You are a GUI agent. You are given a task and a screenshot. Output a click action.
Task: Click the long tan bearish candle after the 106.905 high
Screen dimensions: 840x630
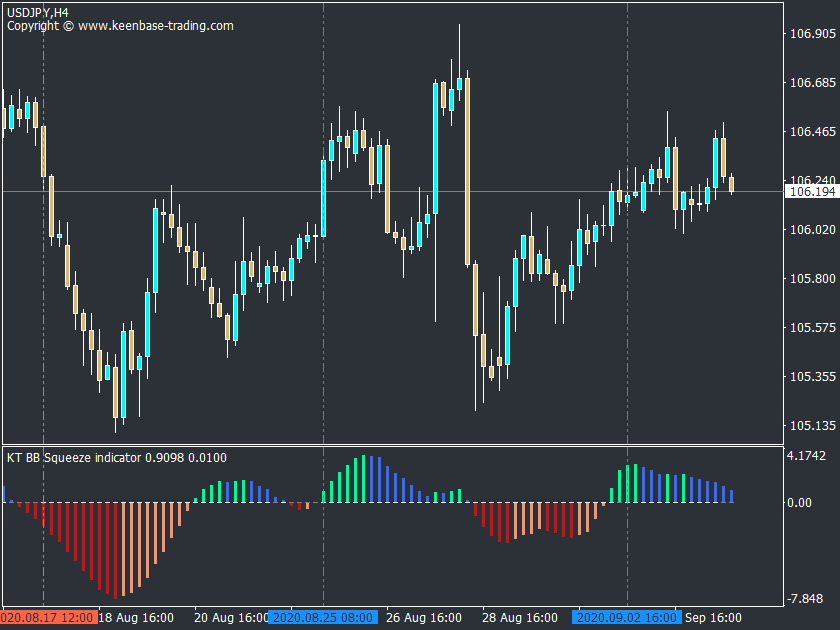click(x=467, y=171)
